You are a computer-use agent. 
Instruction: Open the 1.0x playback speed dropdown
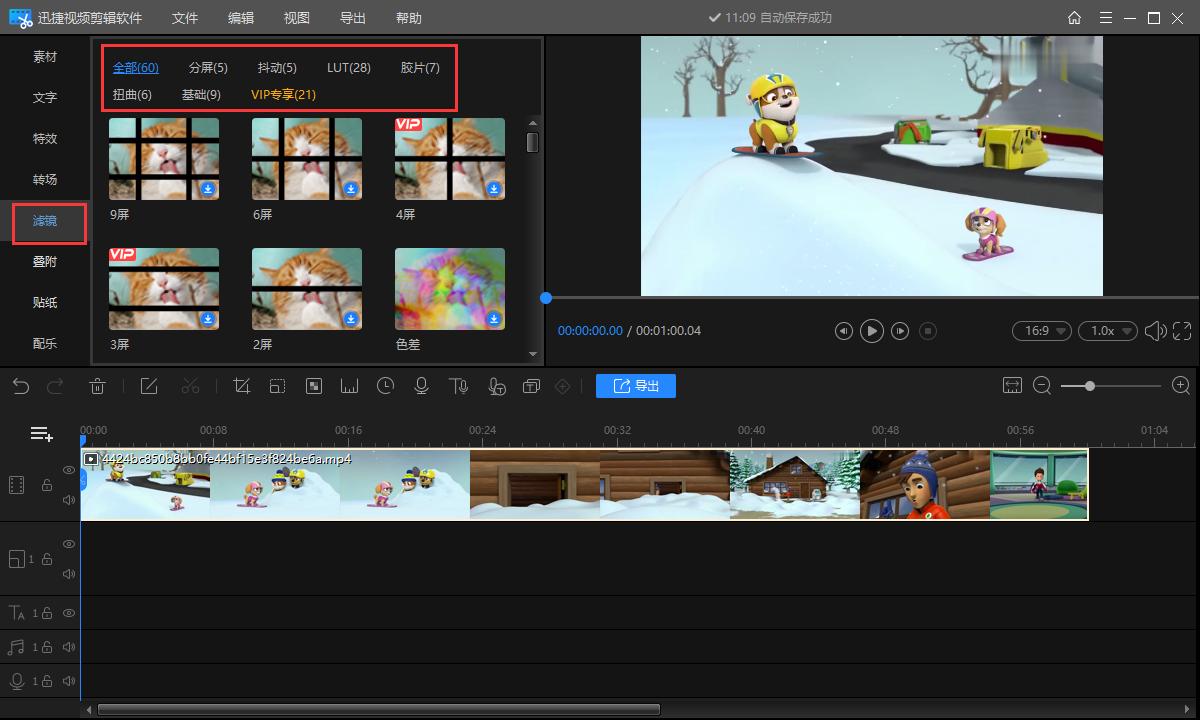click(1107, 331)
